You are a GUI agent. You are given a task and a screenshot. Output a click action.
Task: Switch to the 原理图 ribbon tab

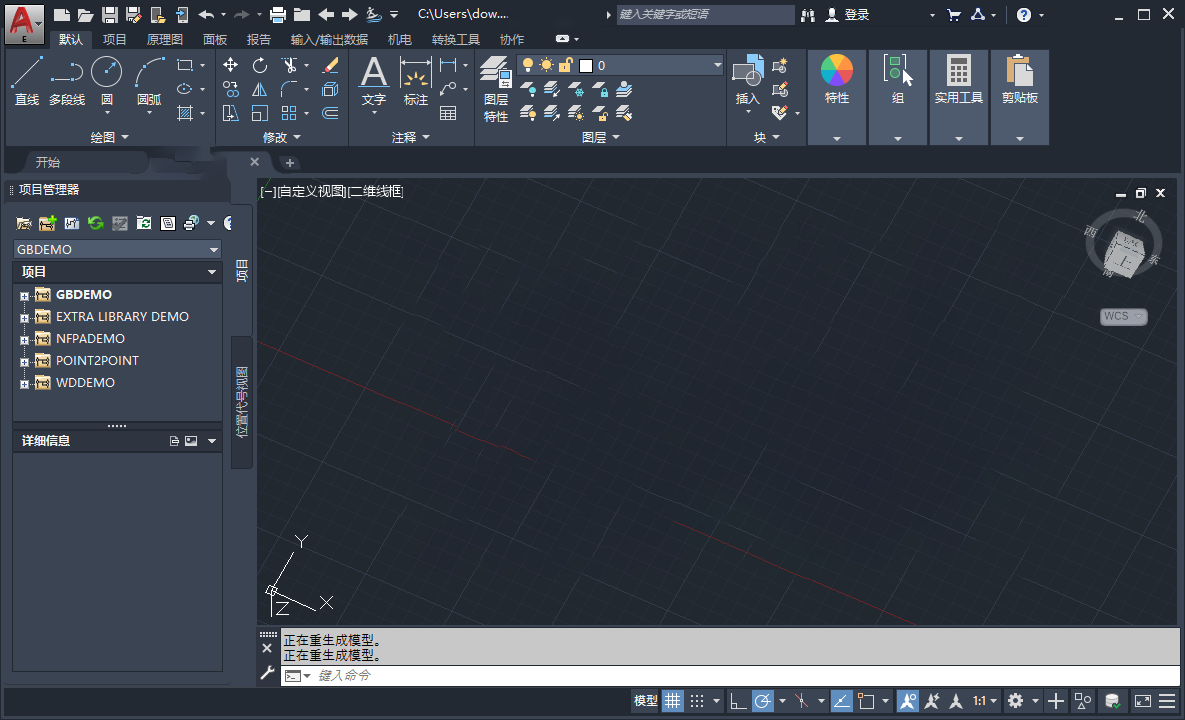[165, 39]
